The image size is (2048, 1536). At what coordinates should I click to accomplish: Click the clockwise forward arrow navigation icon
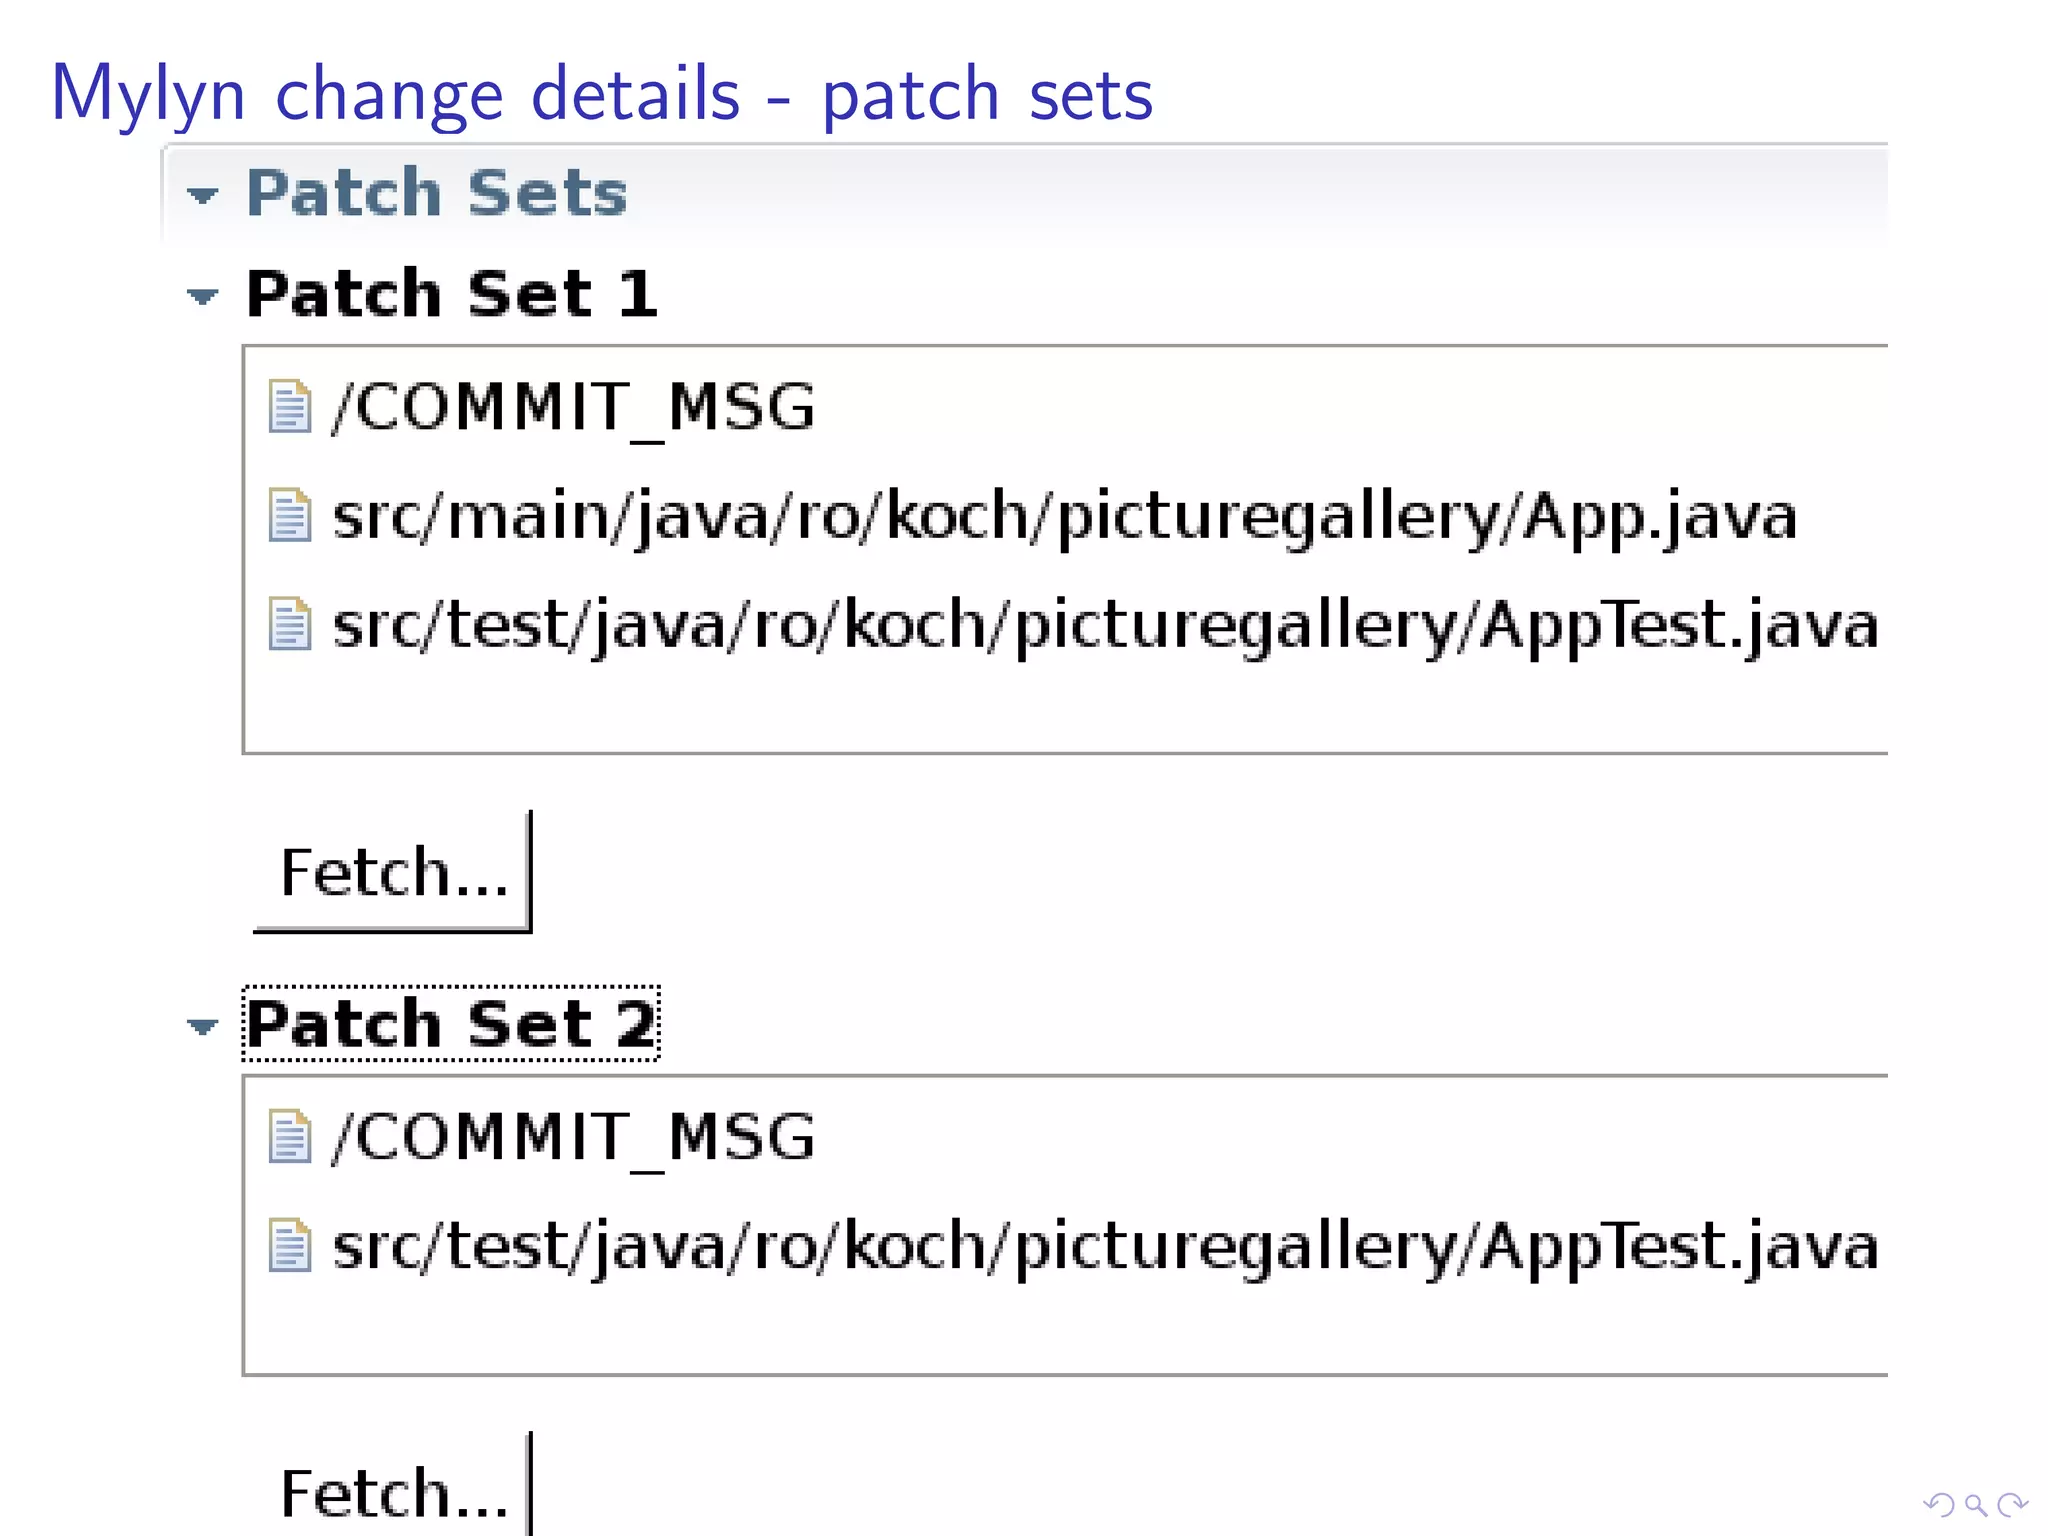2012,1504
